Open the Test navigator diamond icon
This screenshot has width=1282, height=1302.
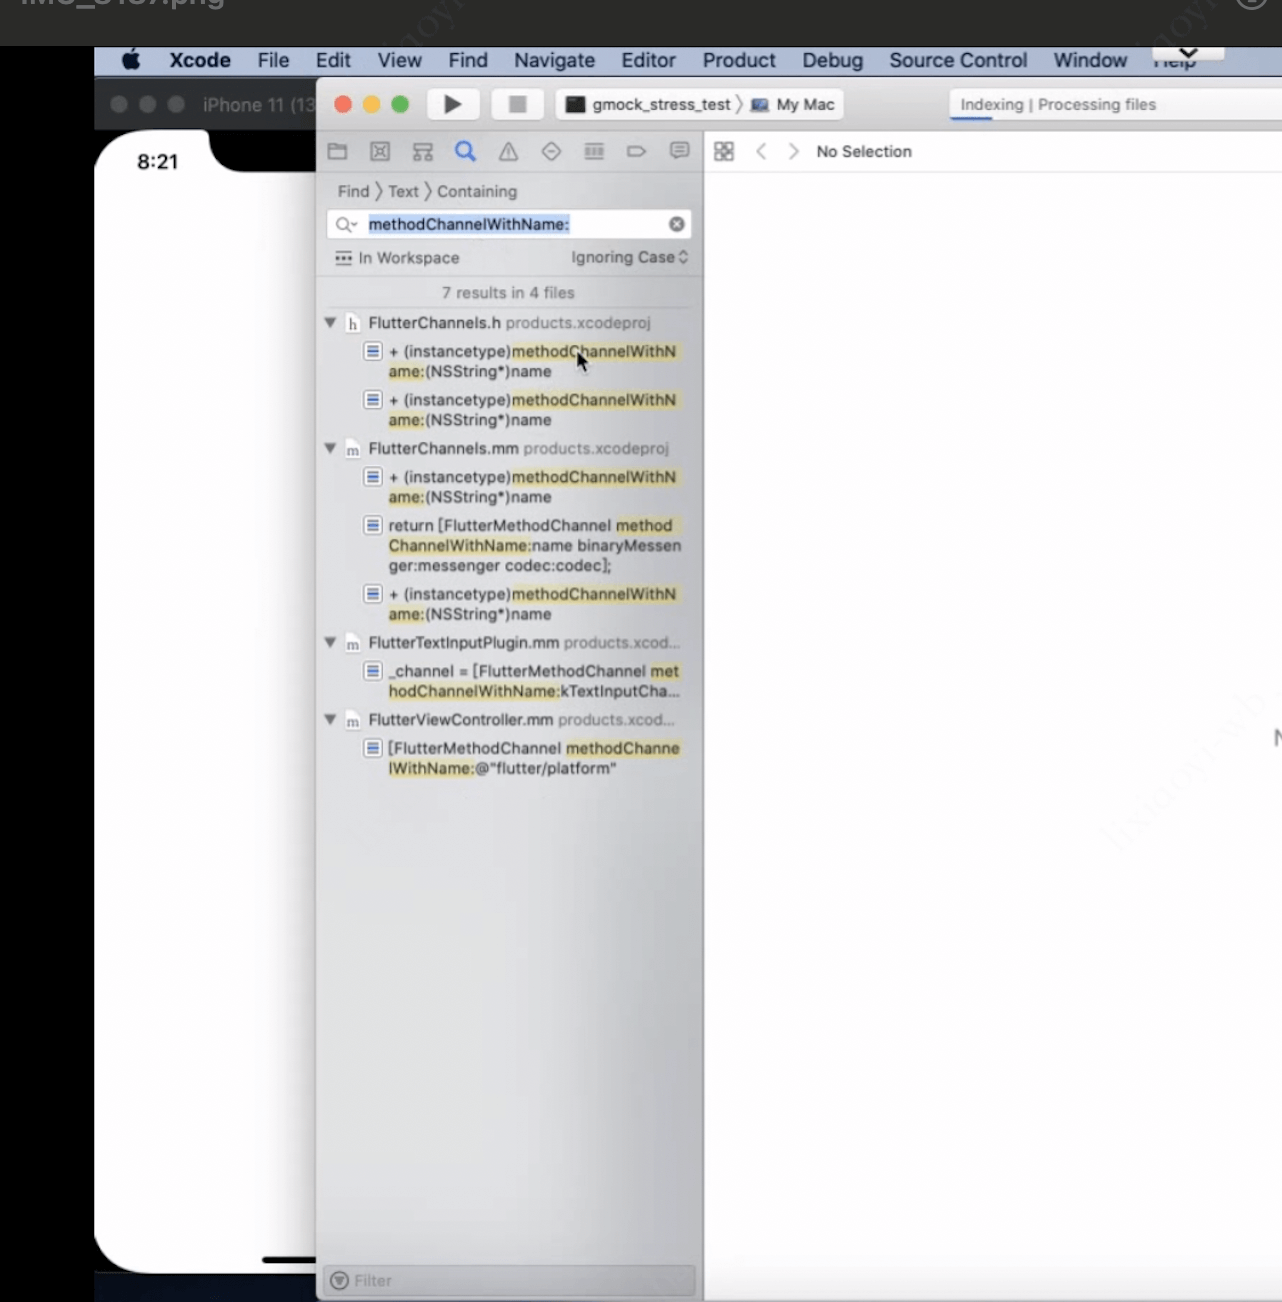click(551, 152)
